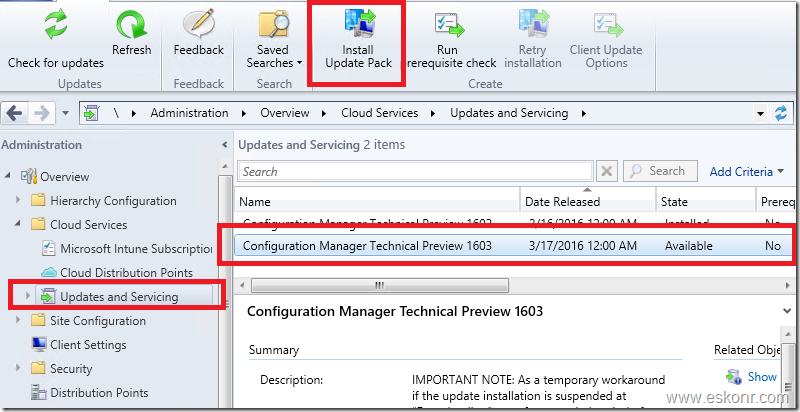800x412 pixels.
Task: Expand the Add Criteria dropdown
Action: [x=746, y=172]
